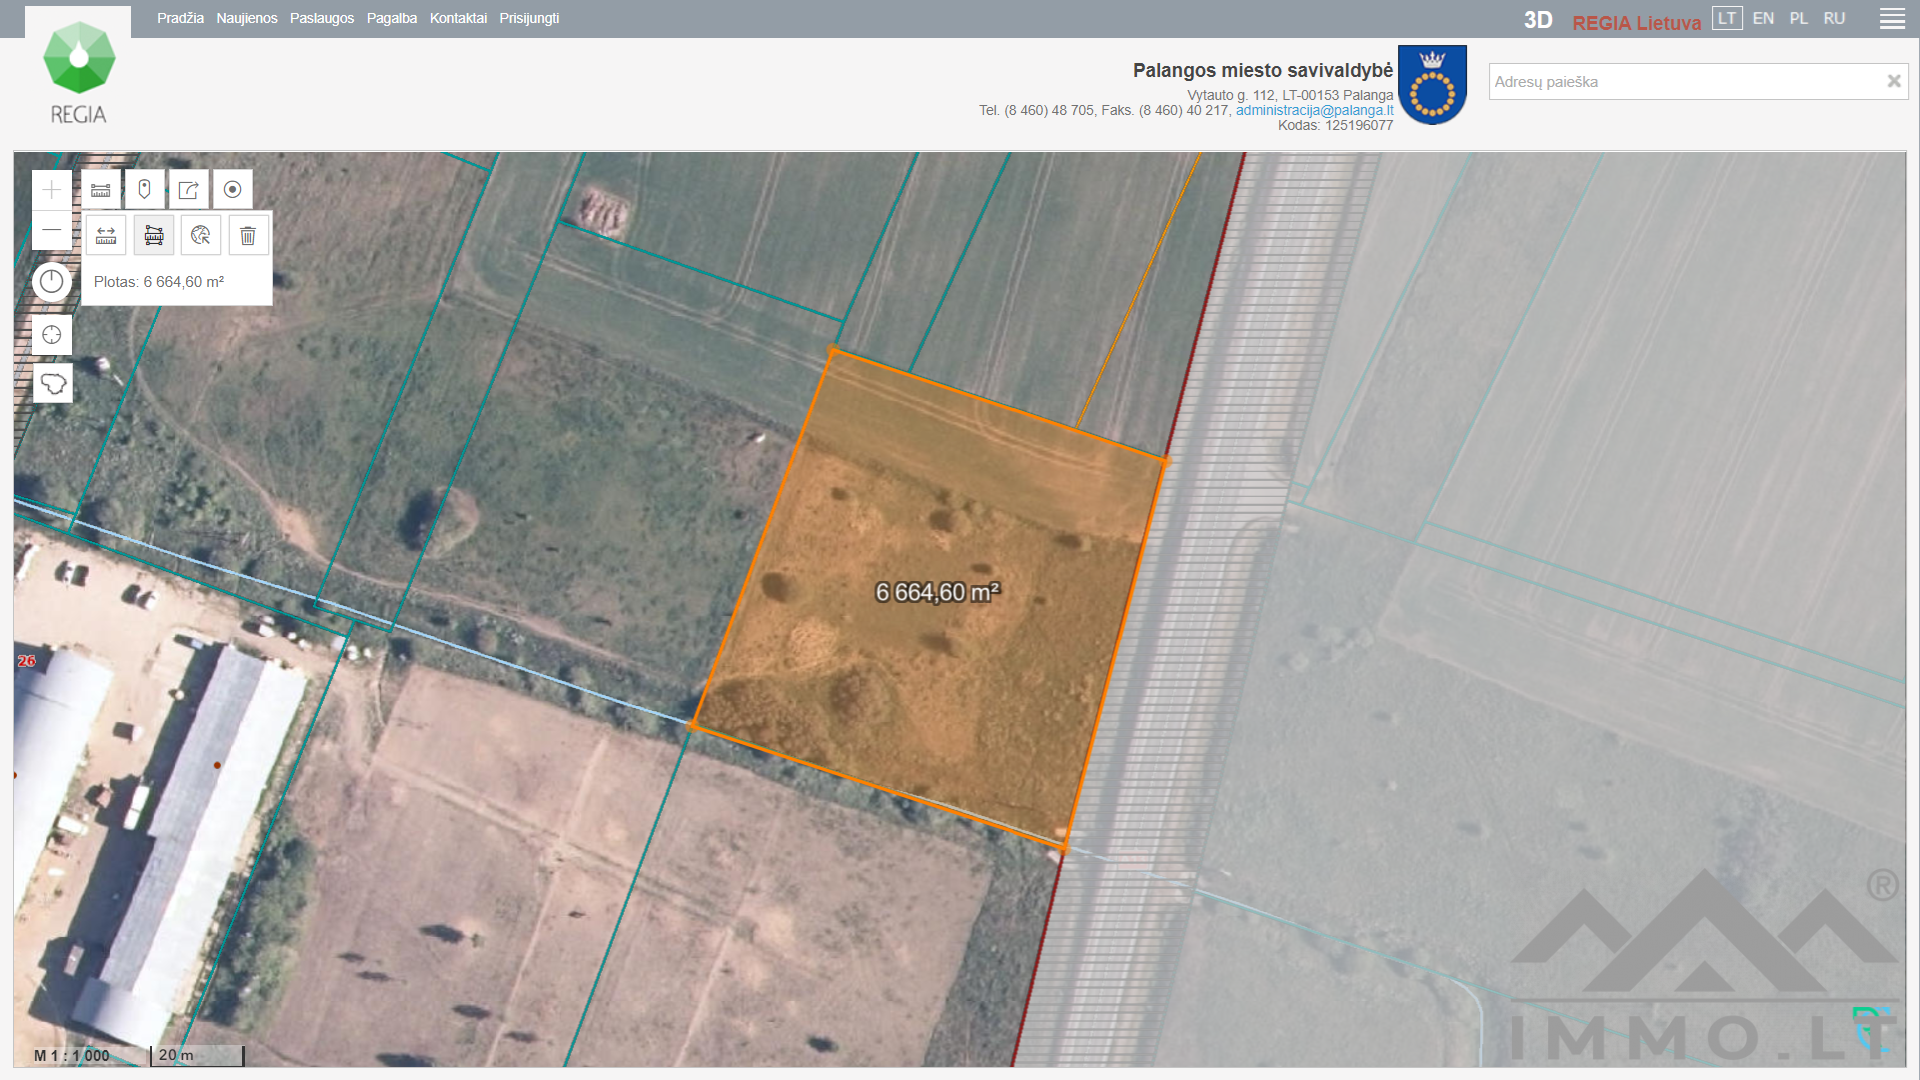Select the globe pick-object measuring tool
Image resolution: width=1920 pixels, height=1080 pixels.
[x=201, y=235]
